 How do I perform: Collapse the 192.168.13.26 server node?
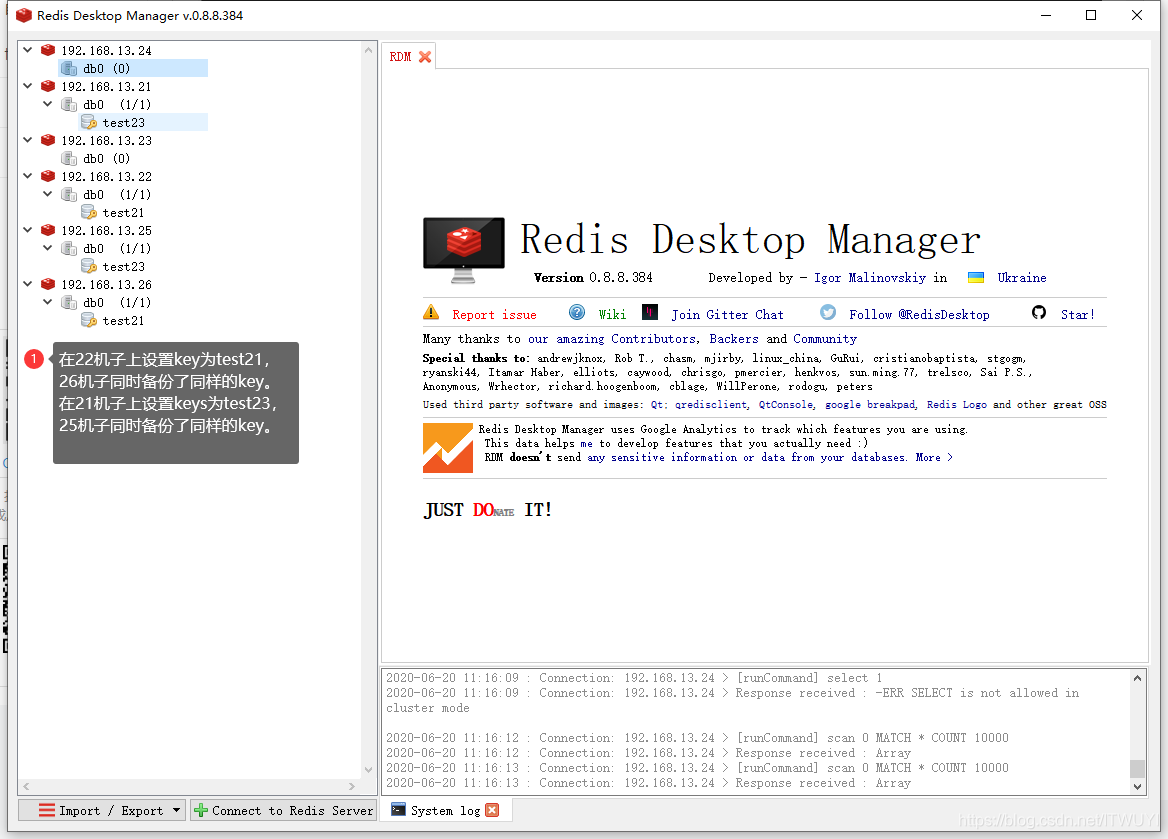click(28, 285)
